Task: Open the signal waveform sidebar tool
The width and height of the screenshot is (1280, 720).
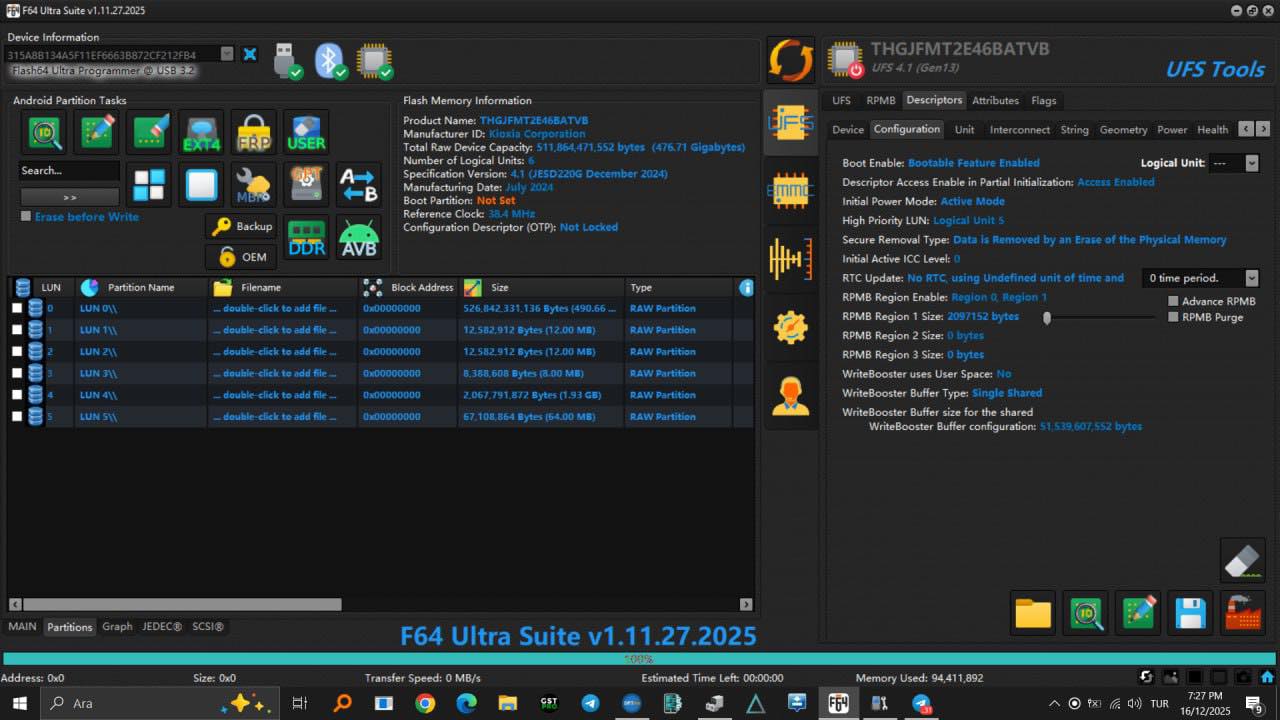Action: pos(790,259)
